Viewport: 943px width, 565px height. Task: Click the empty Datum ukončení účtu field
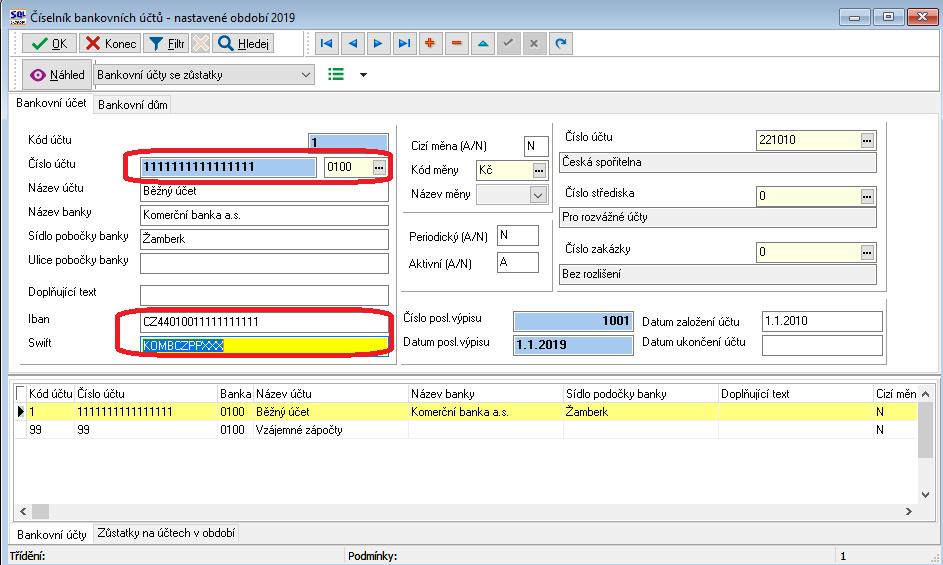point(822,345)
